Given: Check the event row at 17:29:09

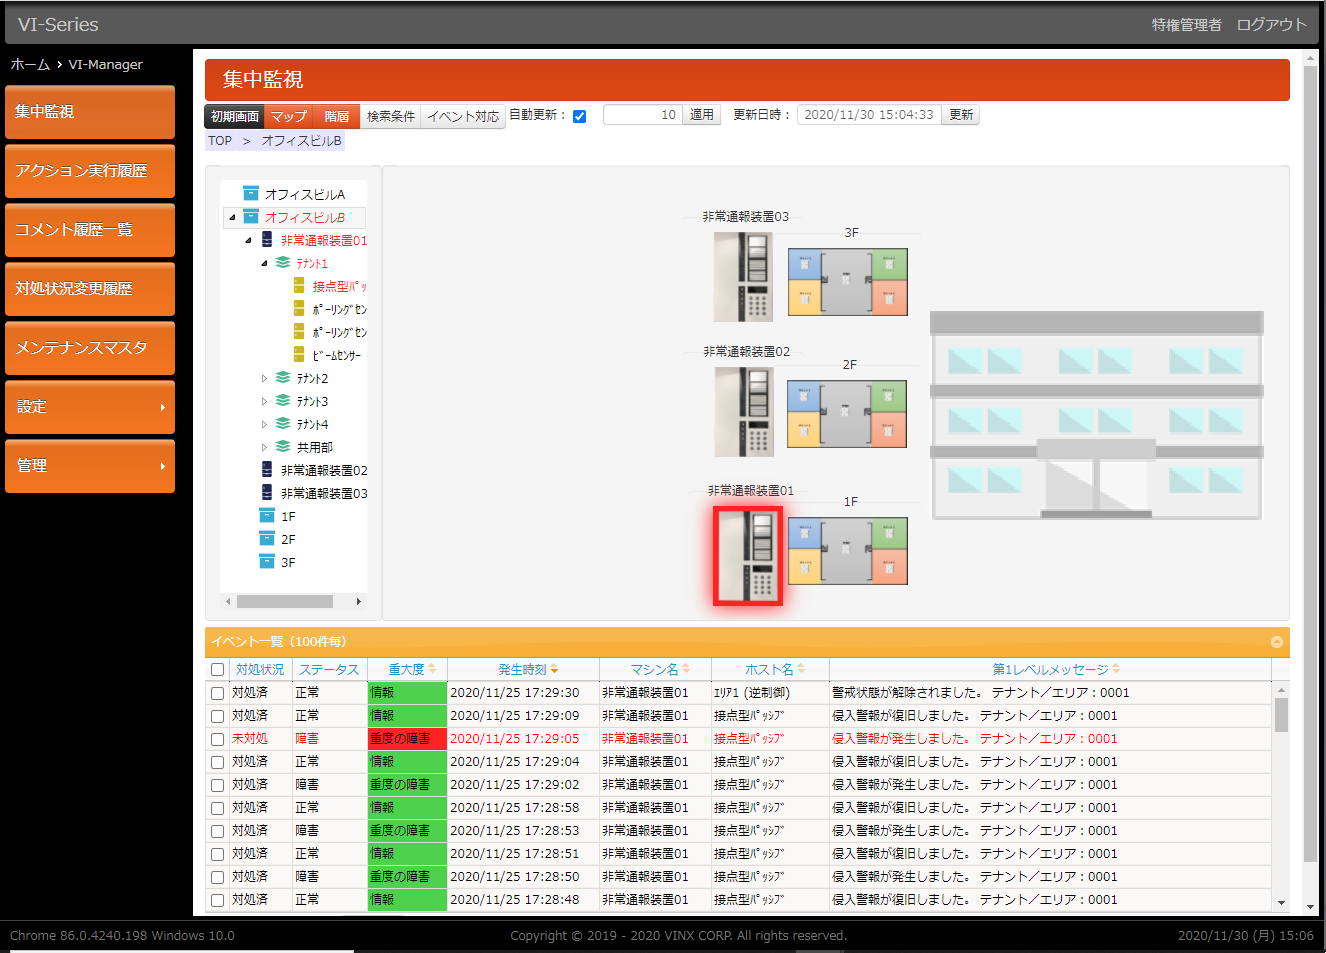Looking at the screenshot, I should point(217,716).
